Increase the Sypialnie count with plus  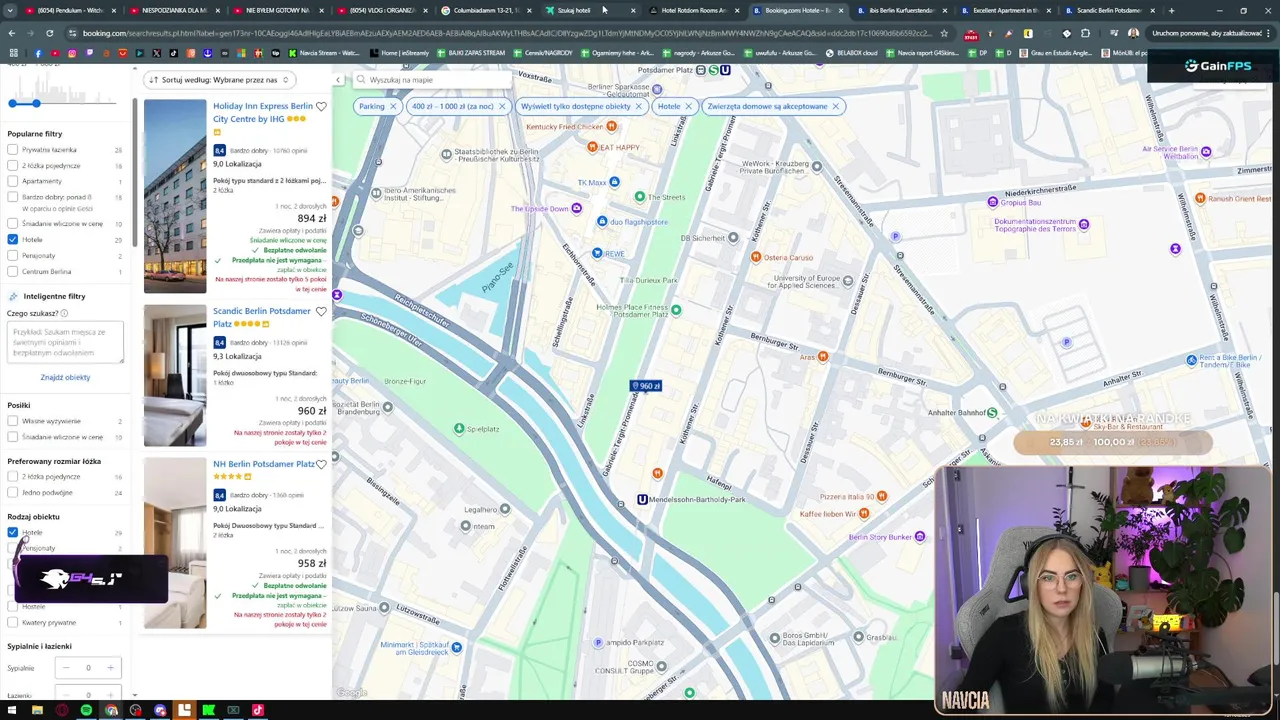tap(110, 668)
